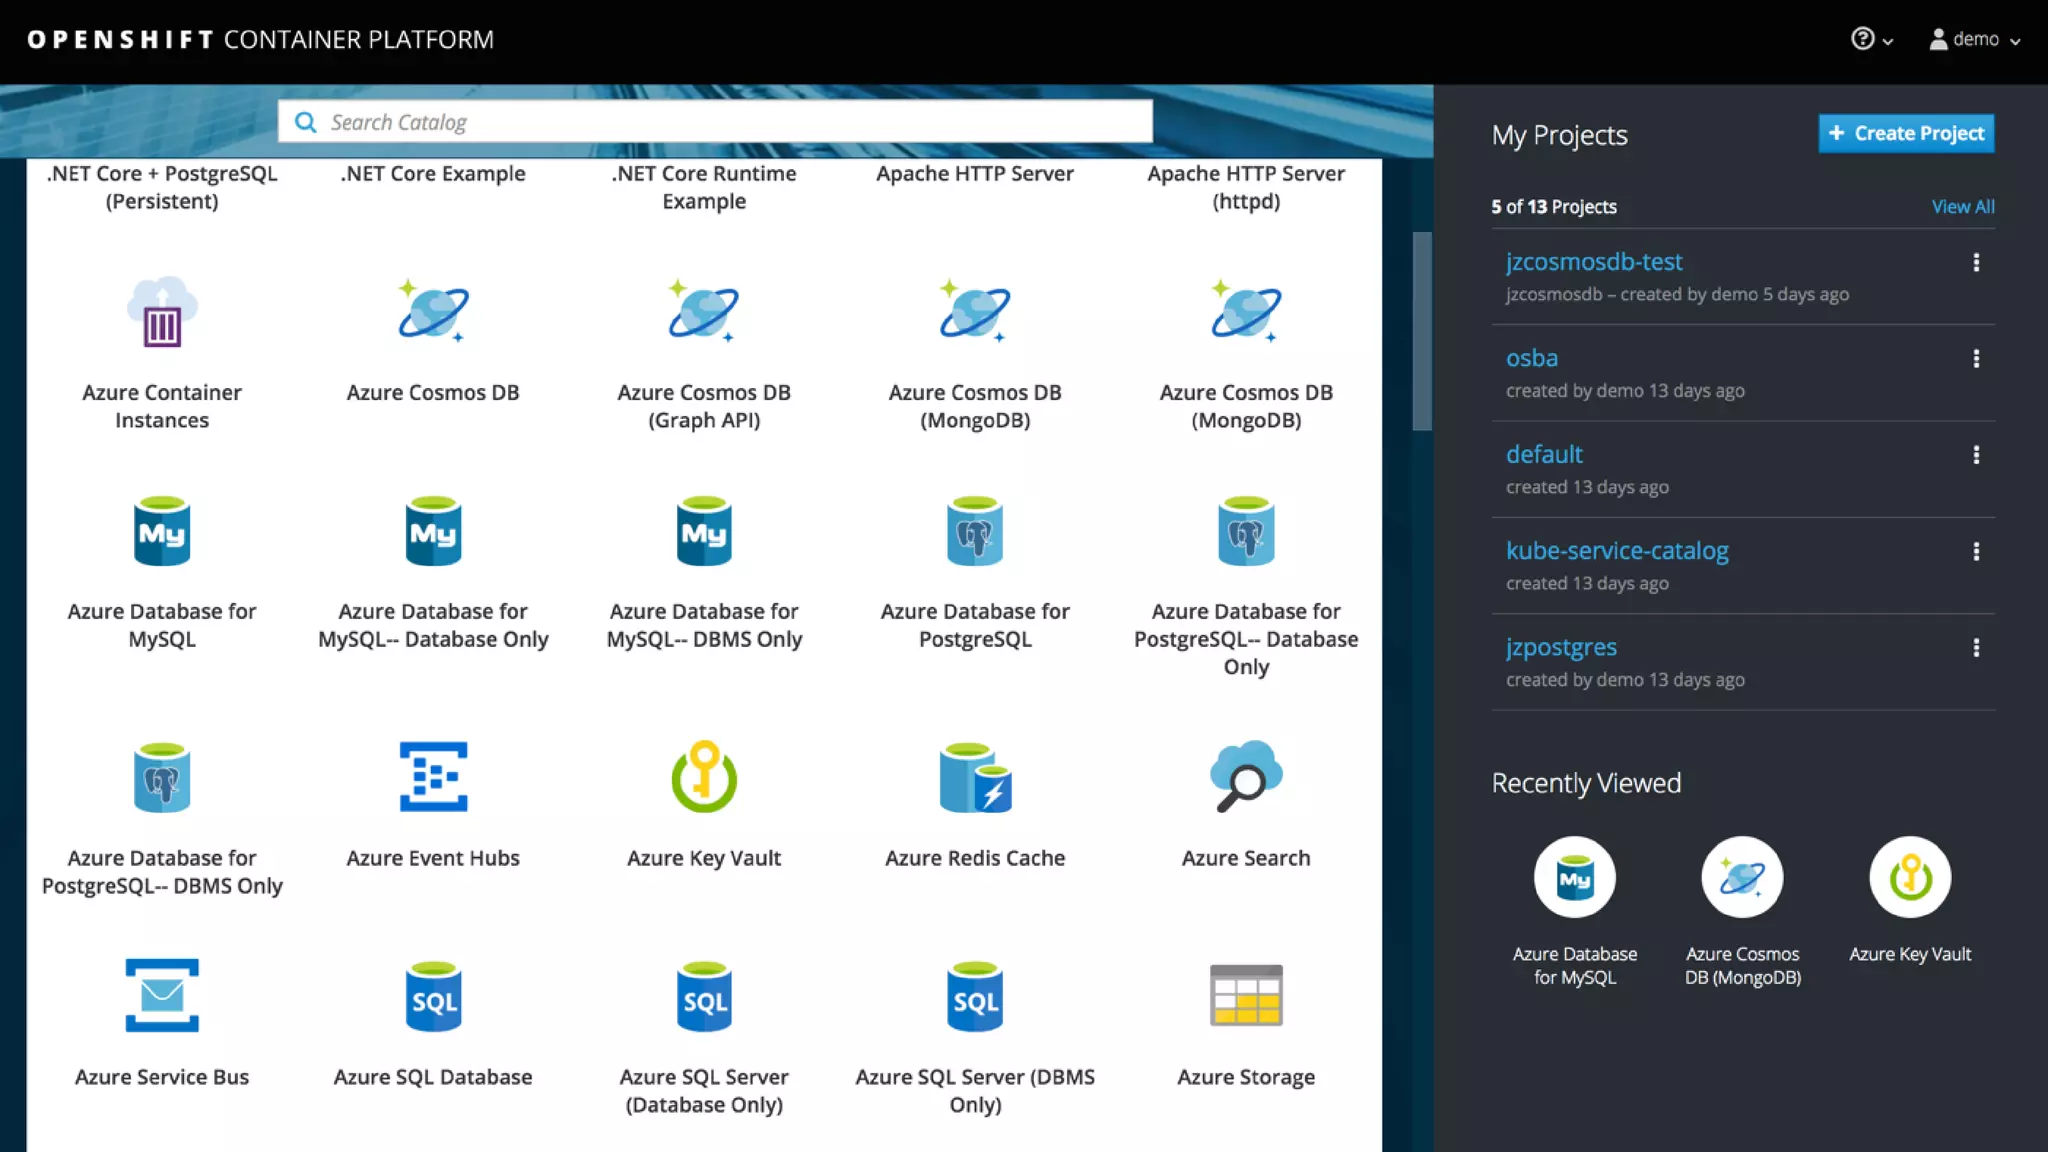Viewport: 2048px width, 1152px height.
Task: Click the Create Project button
Action: click(1906, 133)
